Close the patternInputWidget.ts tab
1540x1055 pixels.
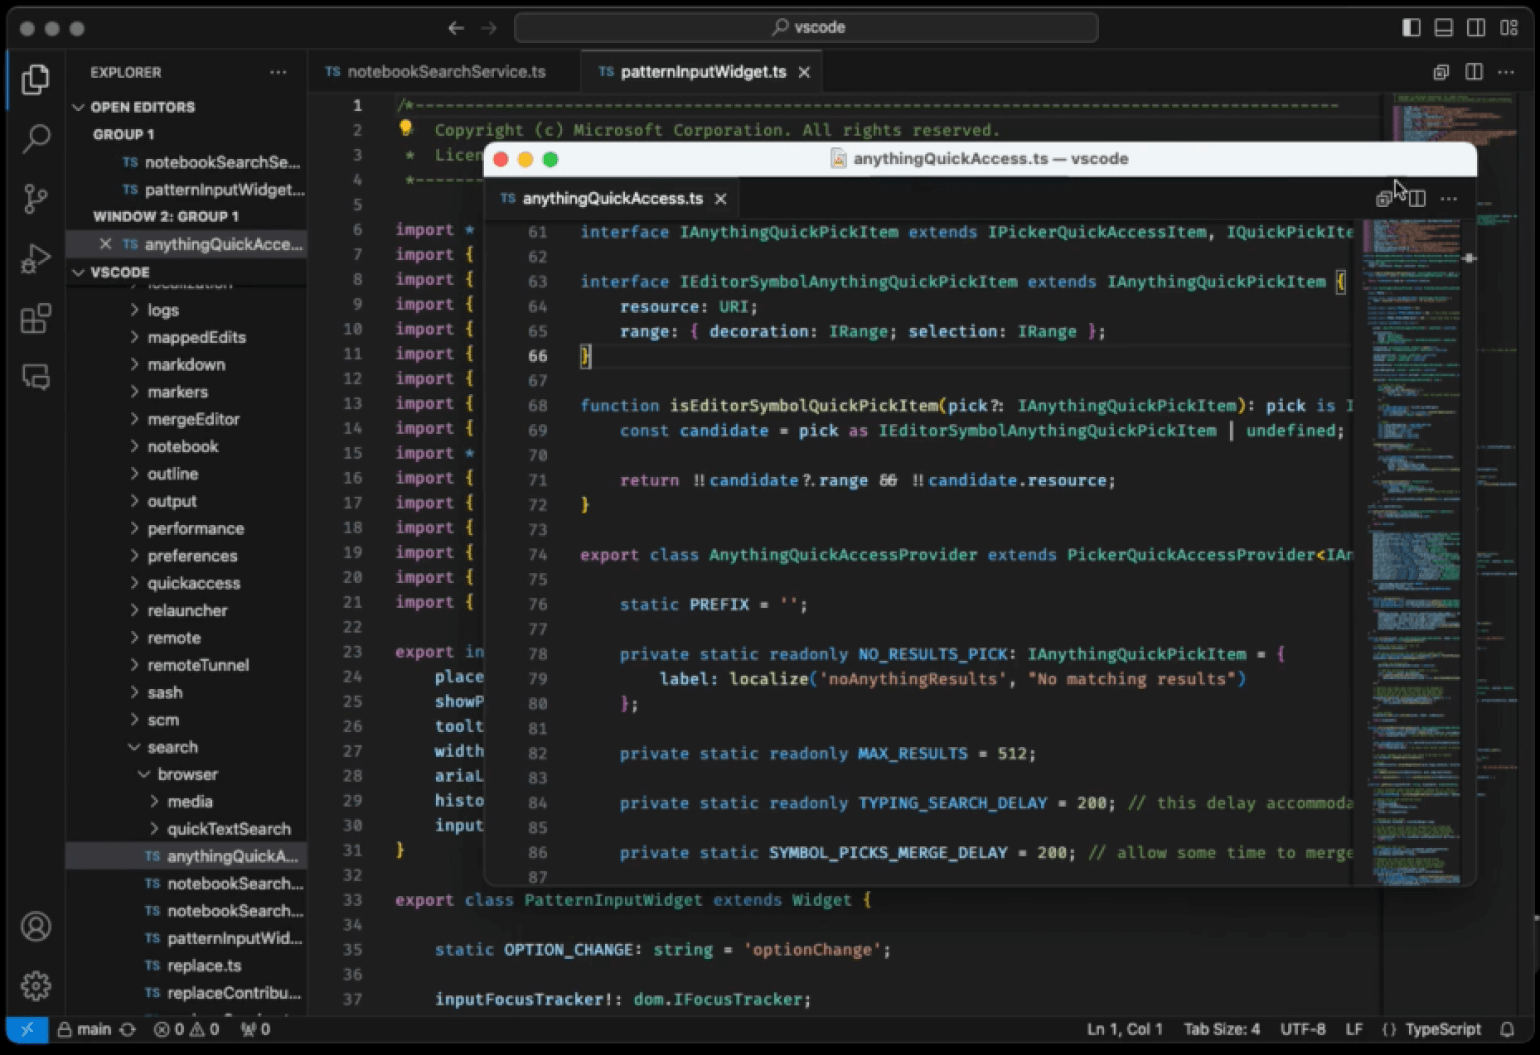804,72
